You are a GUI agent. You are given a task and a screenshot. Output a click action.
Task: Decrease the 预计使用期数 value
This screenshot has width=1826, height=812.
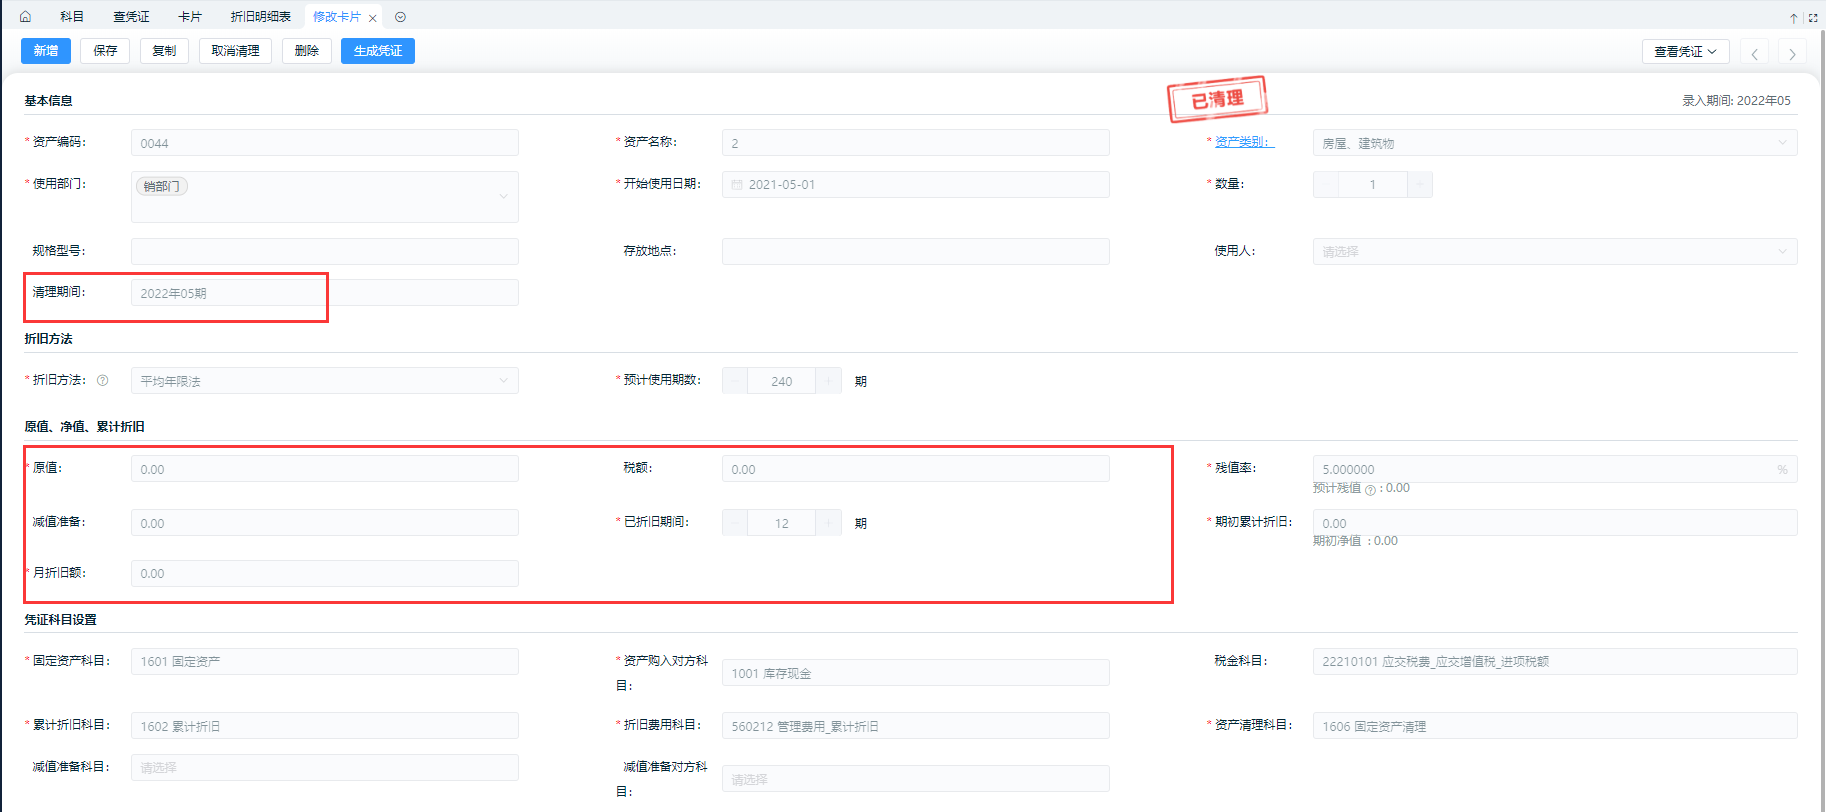735,381
